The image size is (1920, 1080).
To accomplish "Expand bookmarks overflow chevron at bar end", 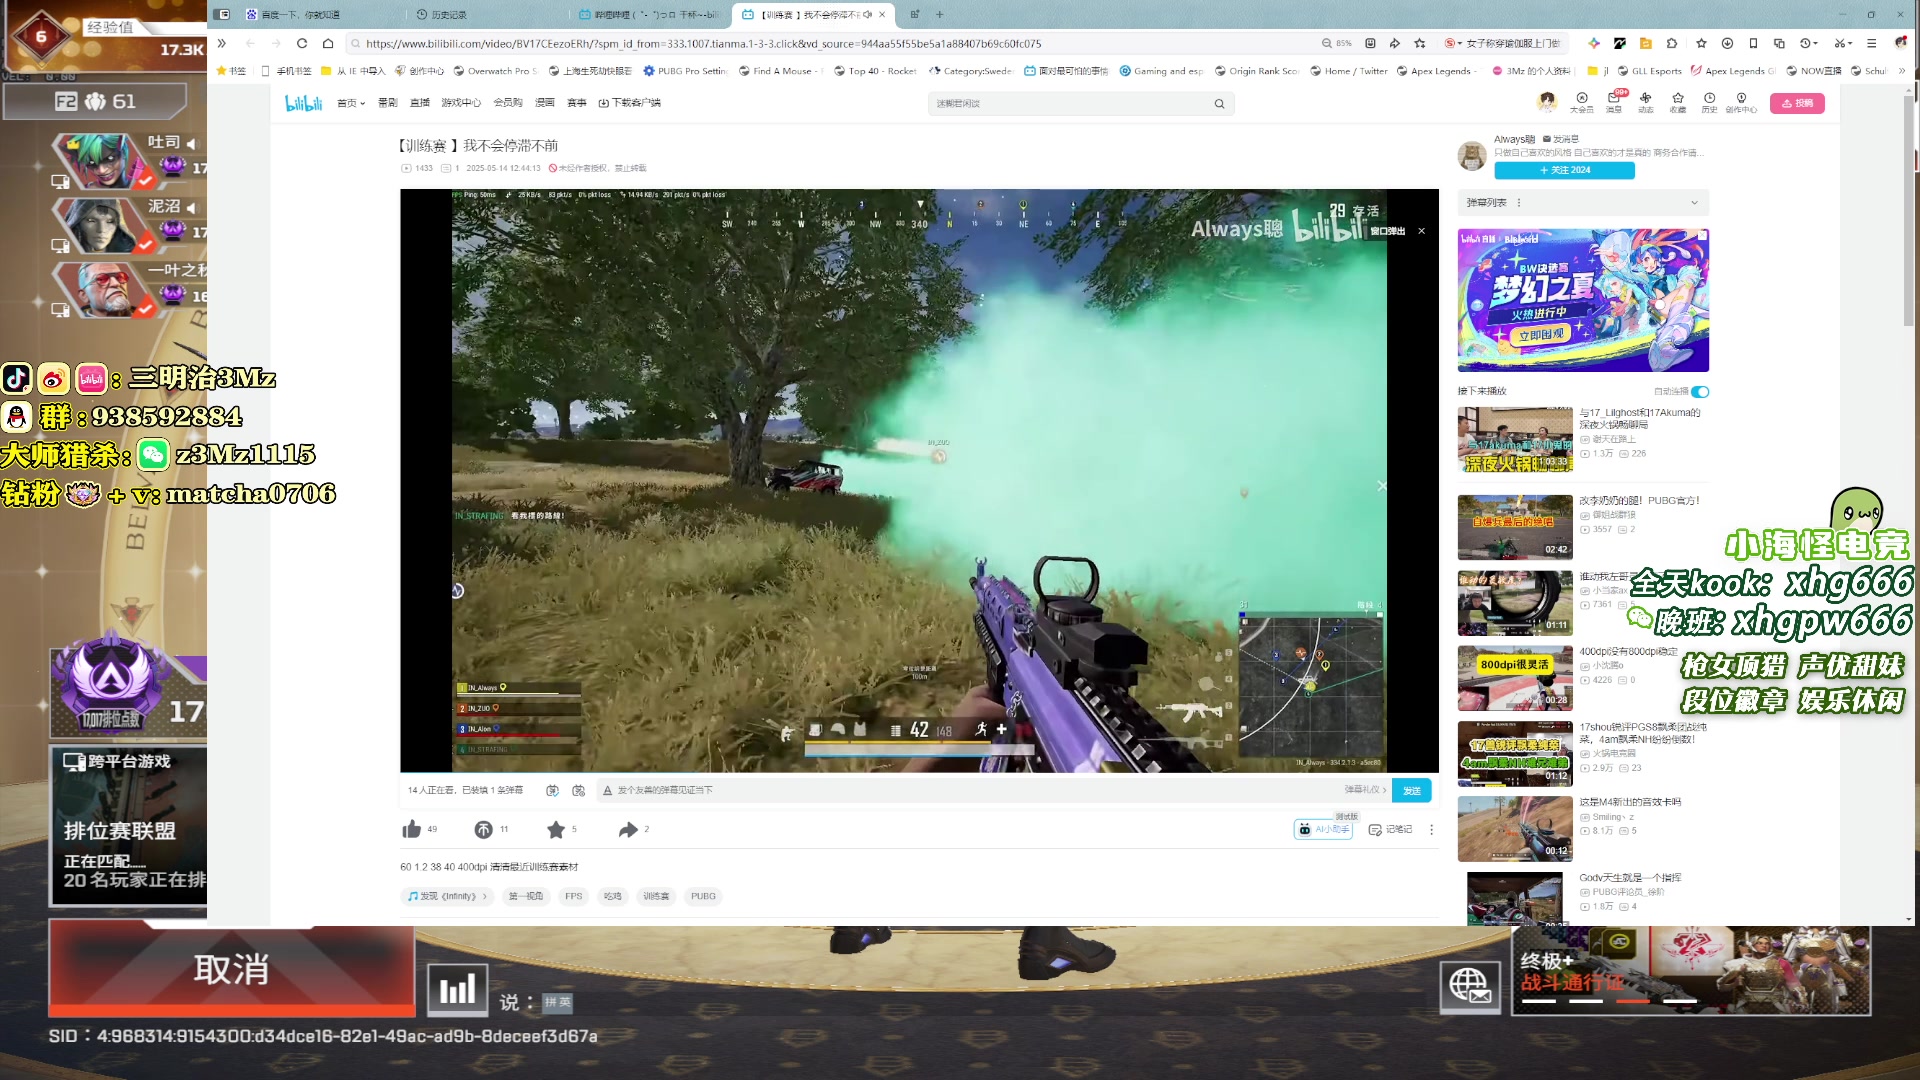I will [x=1902, y=71].
